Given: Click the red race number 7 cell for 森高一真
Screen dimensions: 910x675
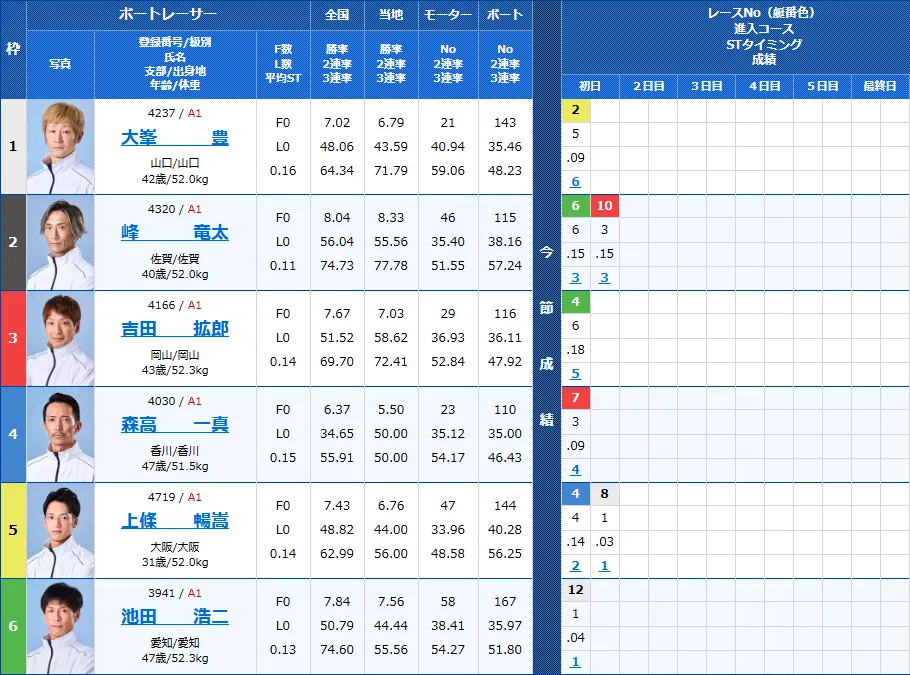Looking at the screenshot, I should point(575,397).
